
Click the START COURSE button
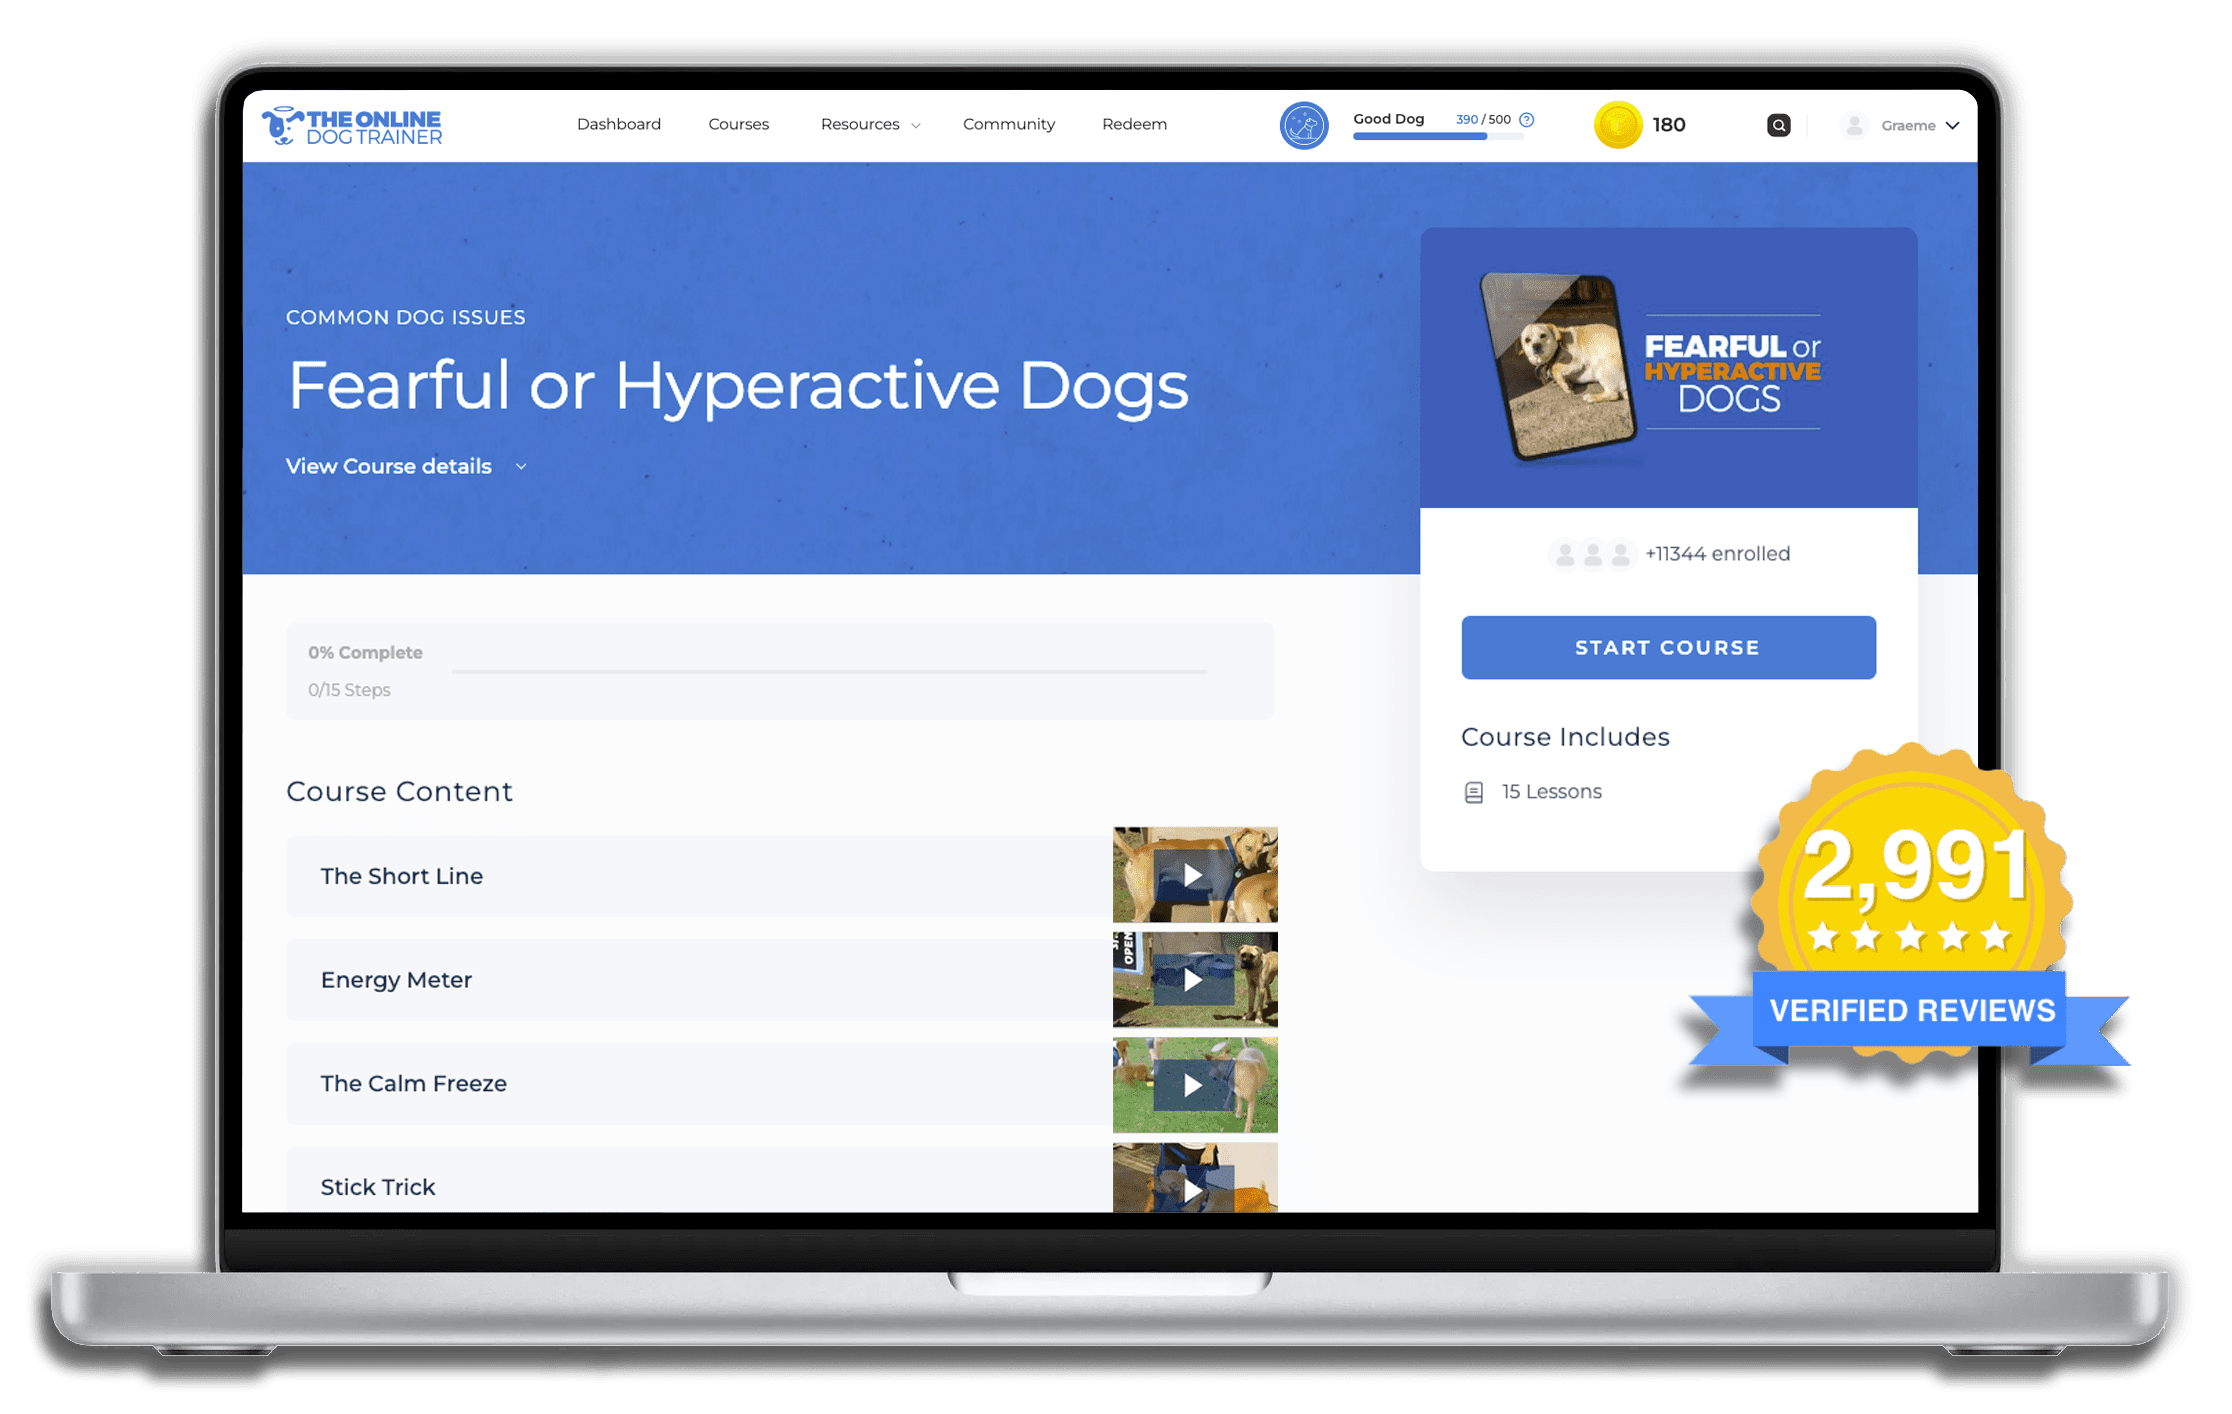[x=1667, y=648]
